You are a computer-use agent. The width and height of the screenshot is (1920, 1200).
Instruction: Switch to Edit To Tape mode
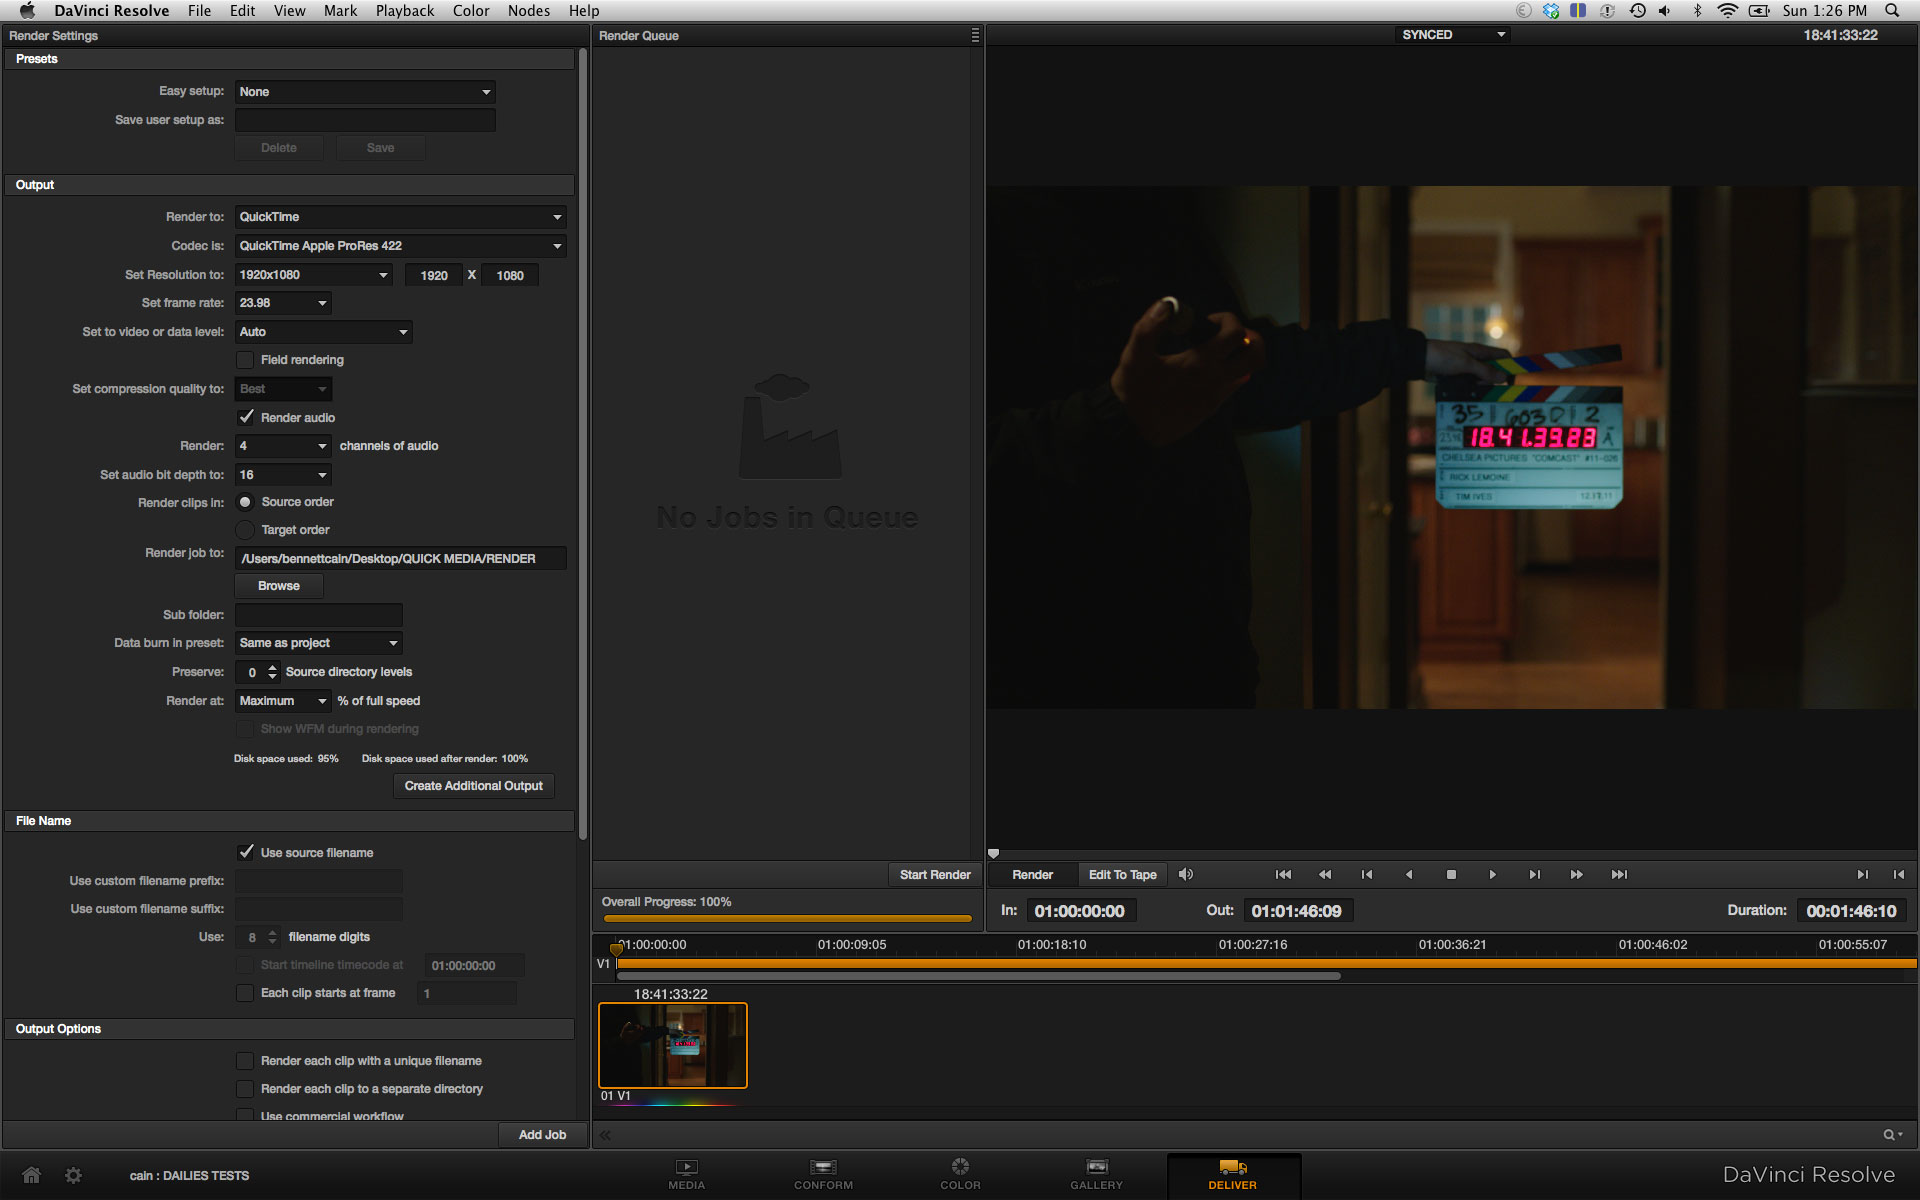(x=1123, y=875)
